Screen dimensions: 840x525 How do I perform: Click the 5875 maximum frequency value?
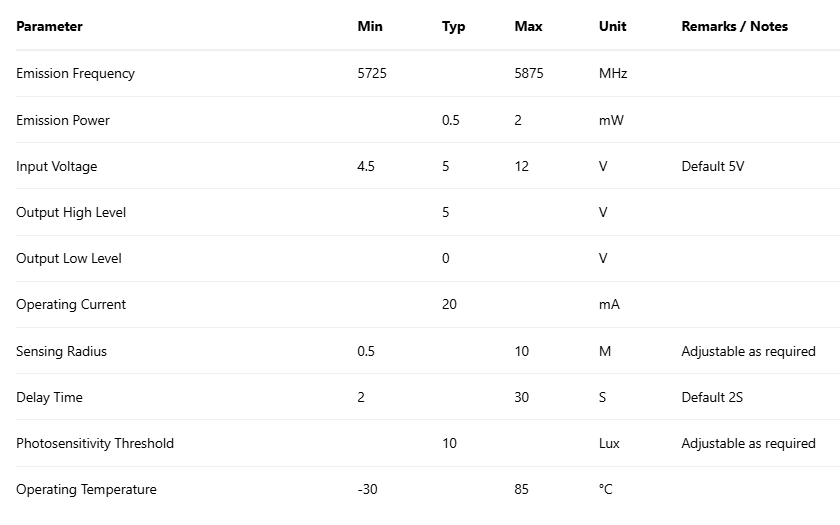point(529,73)
